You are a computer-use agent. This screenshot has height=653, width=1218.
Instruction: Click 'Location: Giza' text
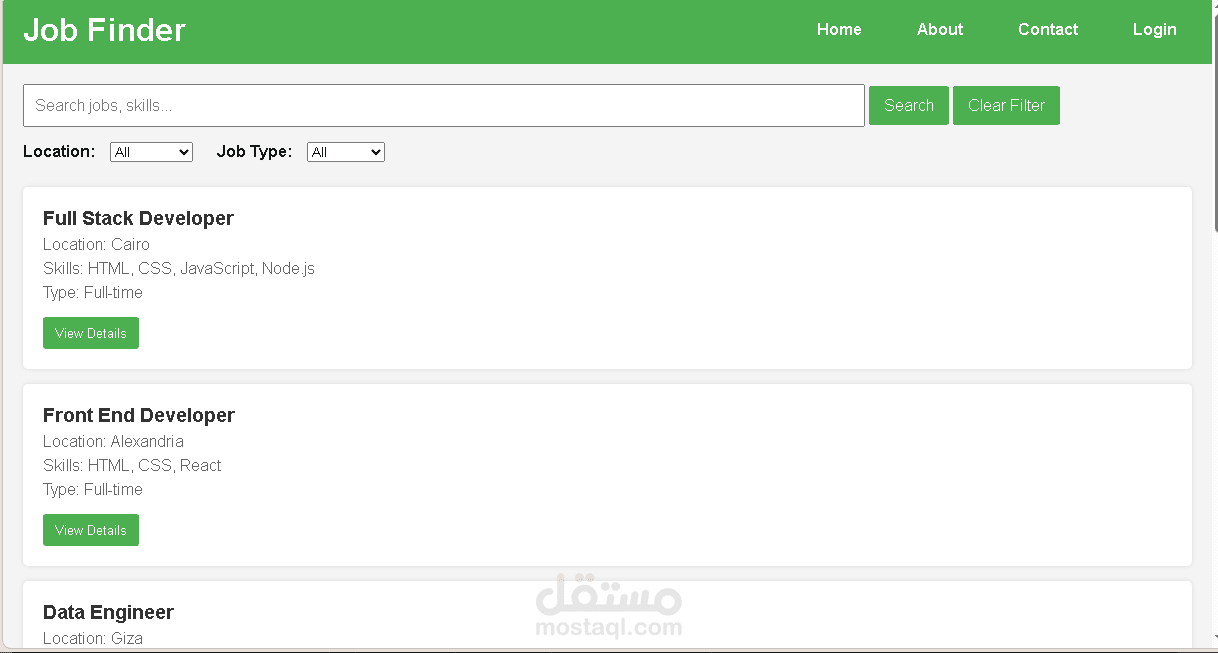[x=93, y=638]
